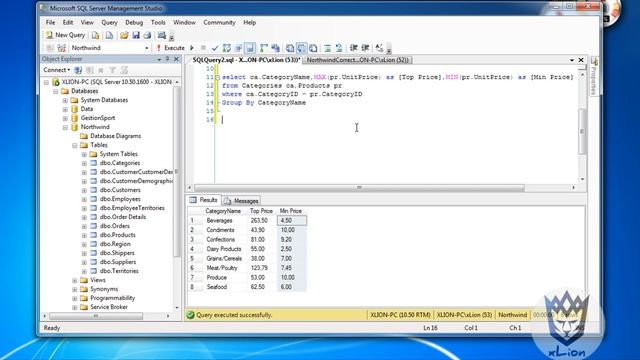This screenshot has width=640, height=360.
Task: Open the Query menu
Action: pos(109,22)
